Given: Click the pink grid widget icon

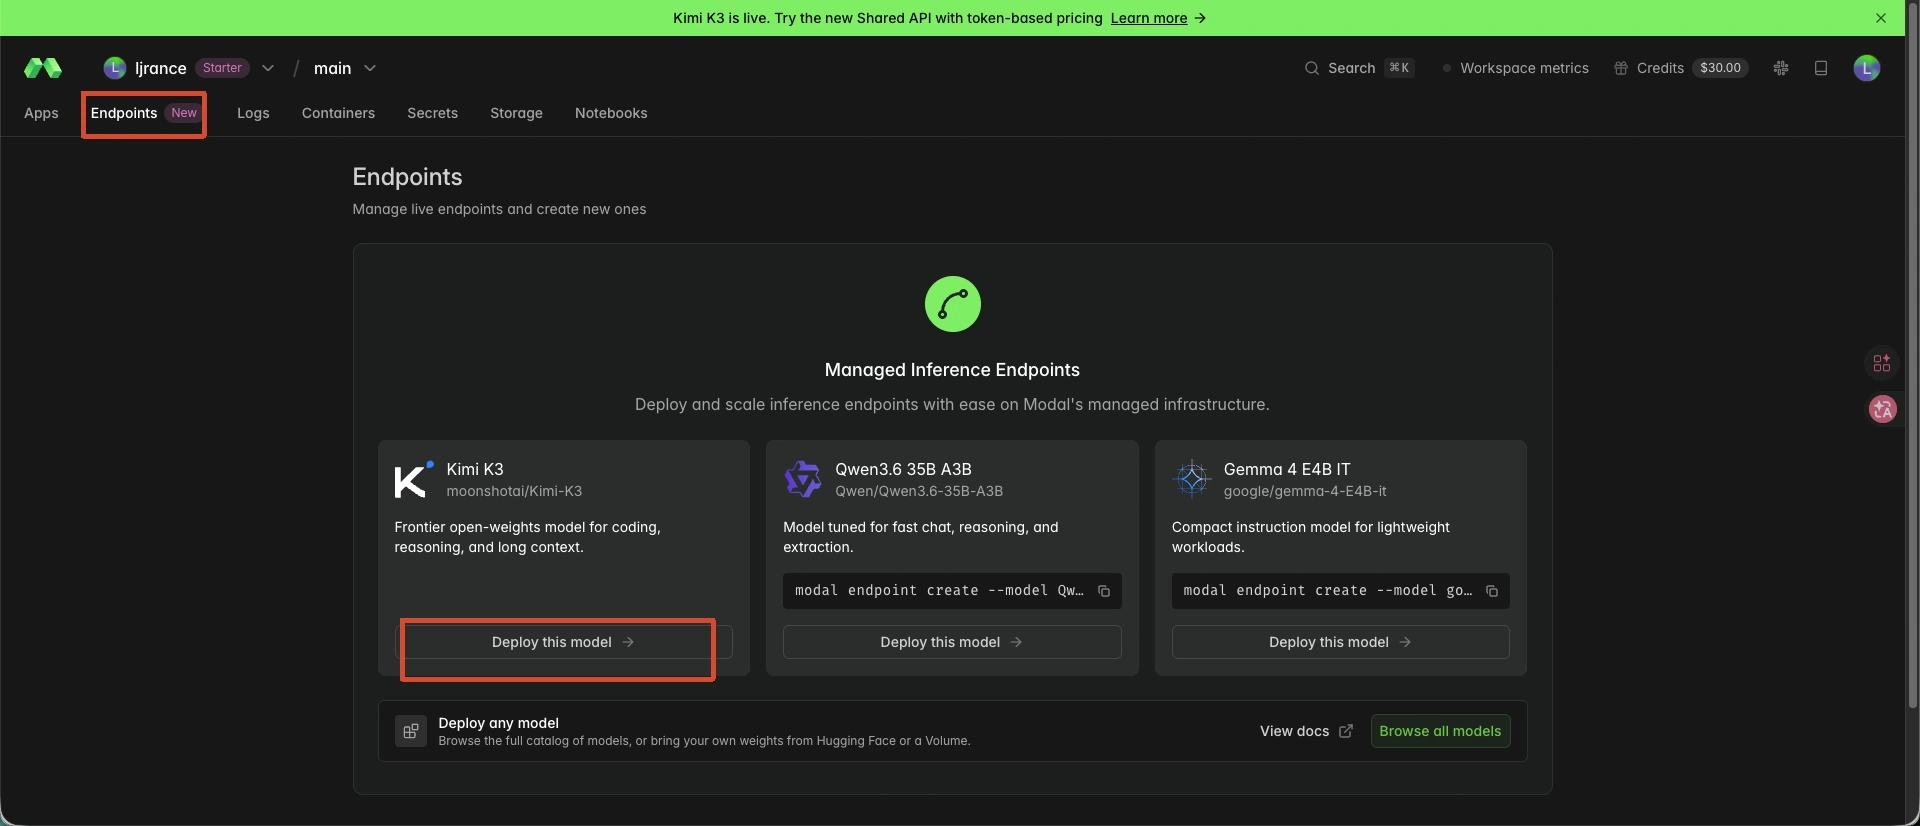Looking at the screenshot, I should [x=1882, y=363].
